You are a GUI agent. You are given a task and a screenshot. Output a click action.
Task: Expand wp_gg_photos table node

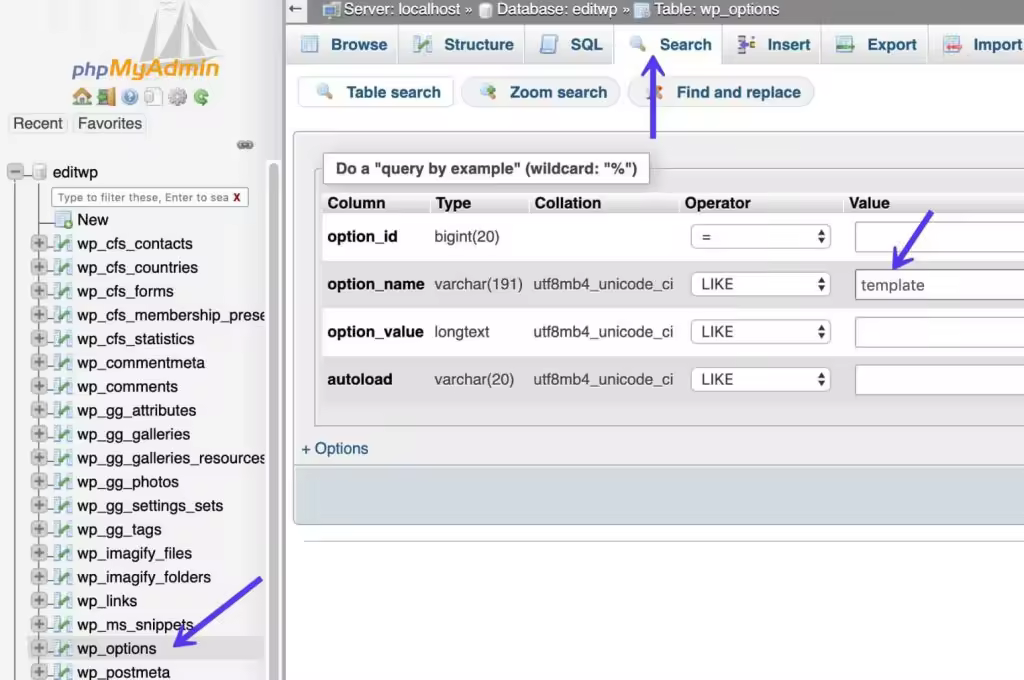pos(39,481)
